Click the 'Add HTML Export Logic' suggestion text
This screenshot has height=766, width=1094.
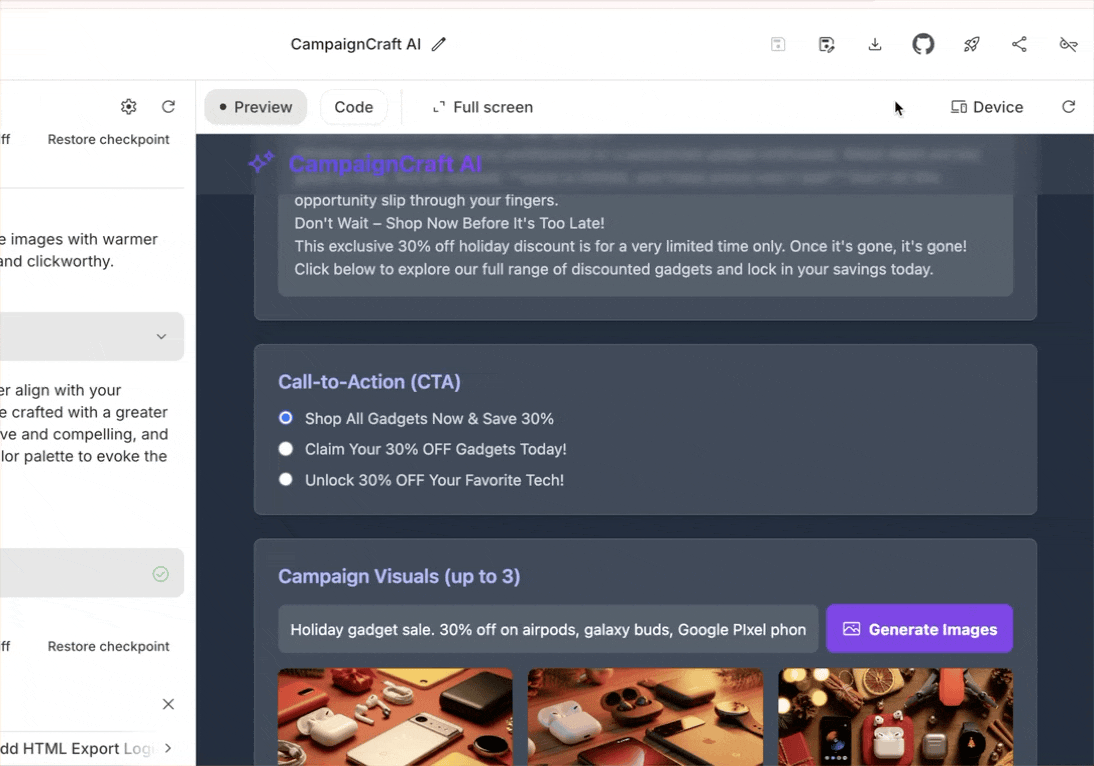(x=77, y=749)
